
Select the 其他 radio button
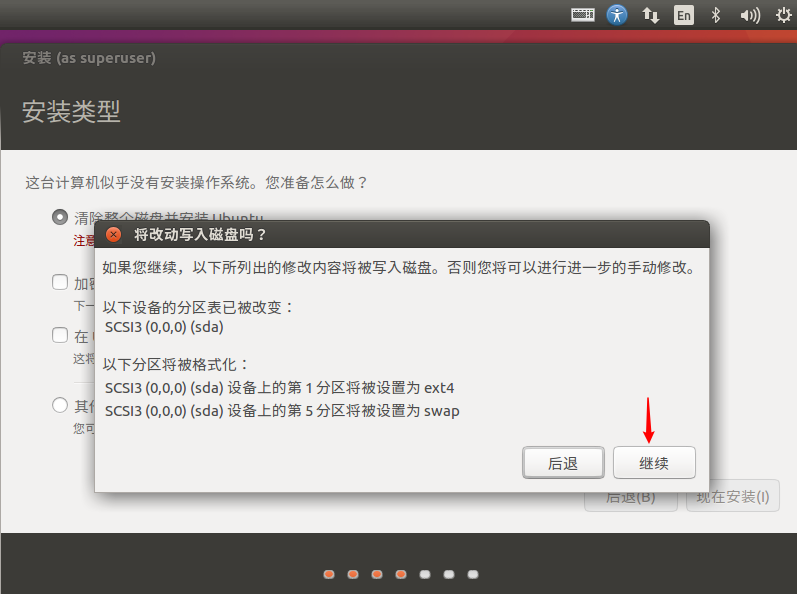(60, 405)
